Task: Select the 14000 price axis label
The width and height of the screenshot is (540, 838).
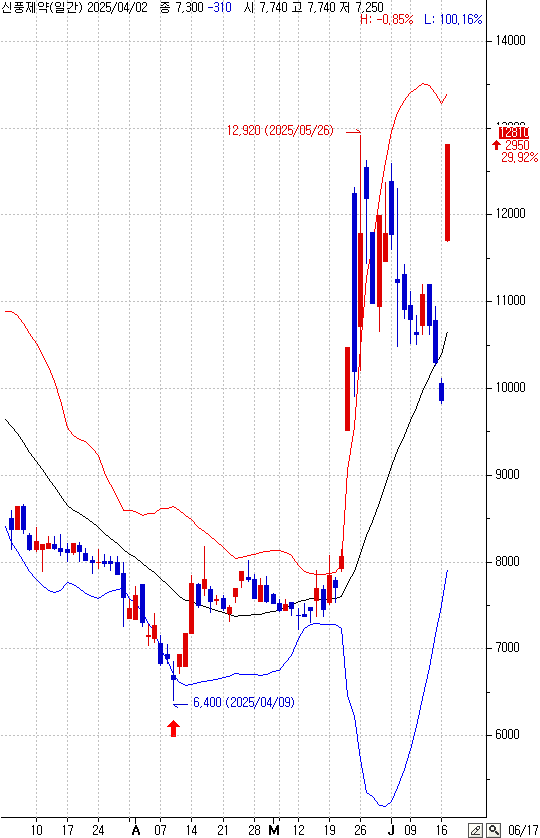Action: (x=511, y=41)
